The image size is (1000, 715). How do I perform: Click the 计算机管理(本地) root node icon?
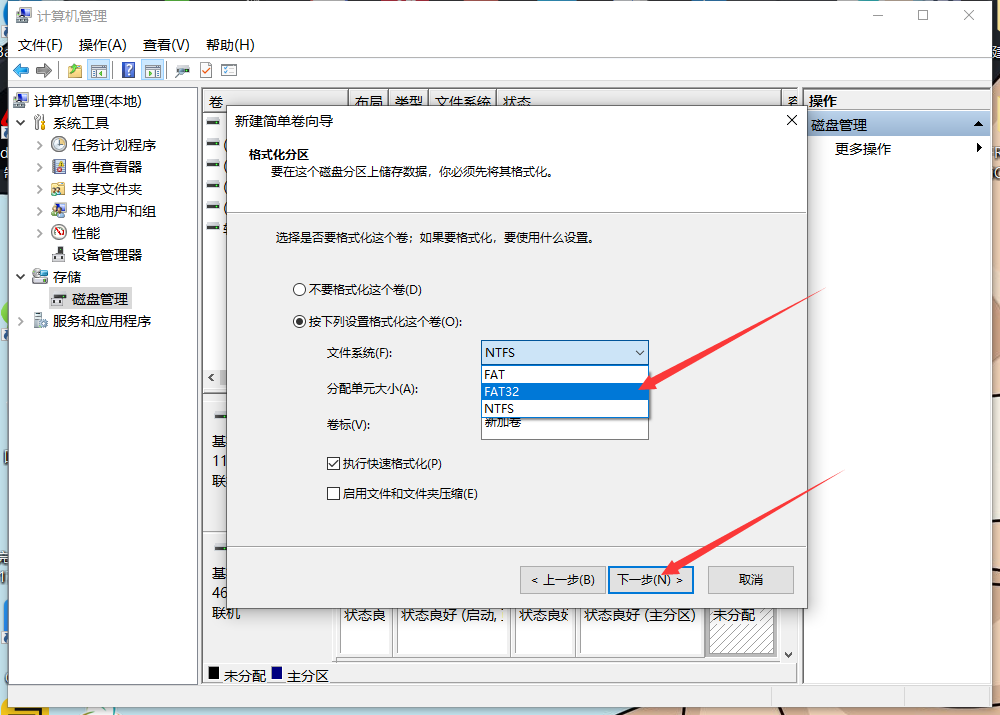(x=21, y=101)
